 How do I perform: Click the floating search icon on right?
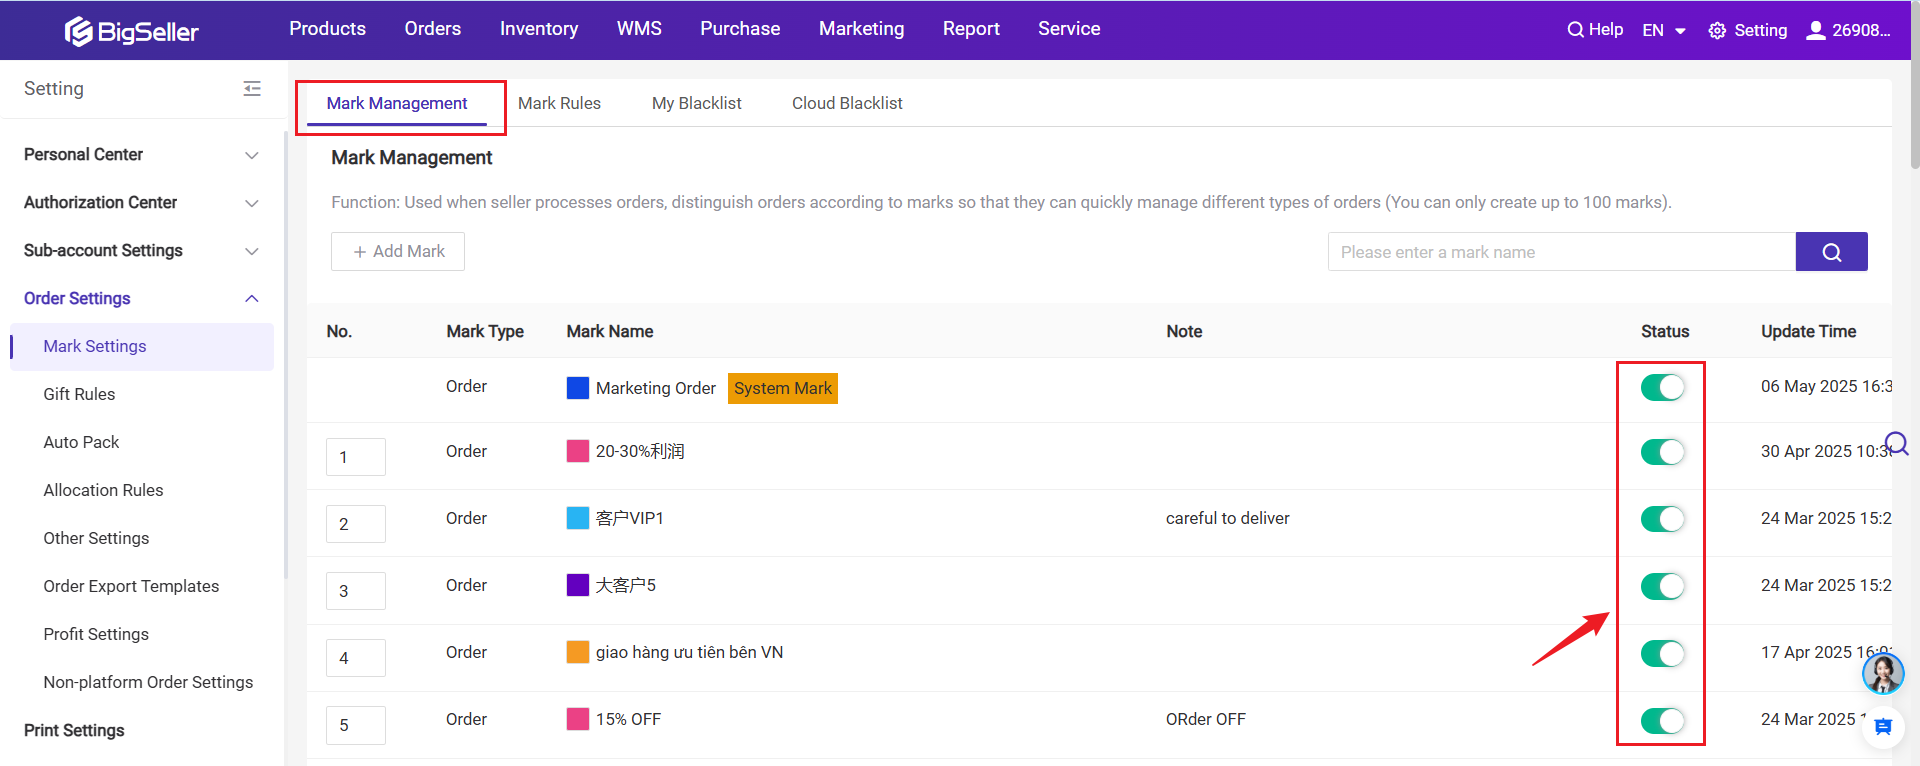click(x=1897, y=443)
